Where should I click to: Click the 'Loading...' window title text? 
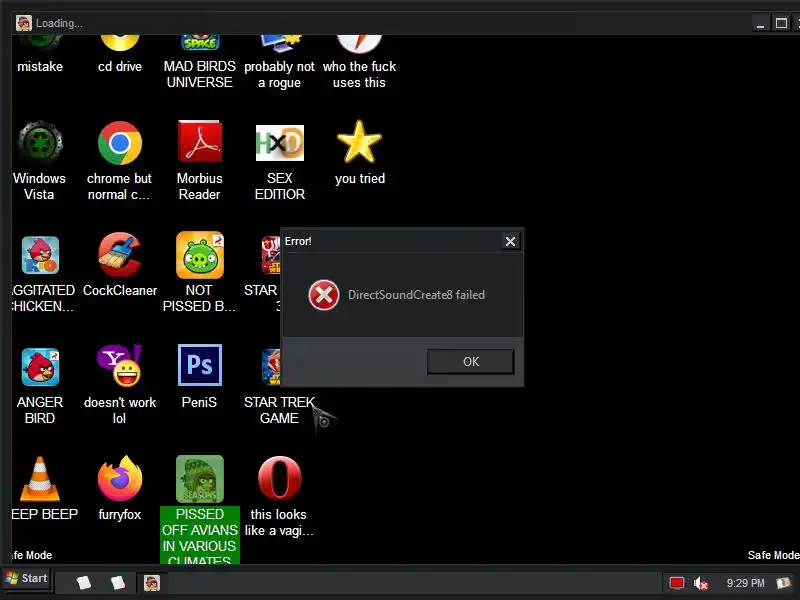coord(59,23)
